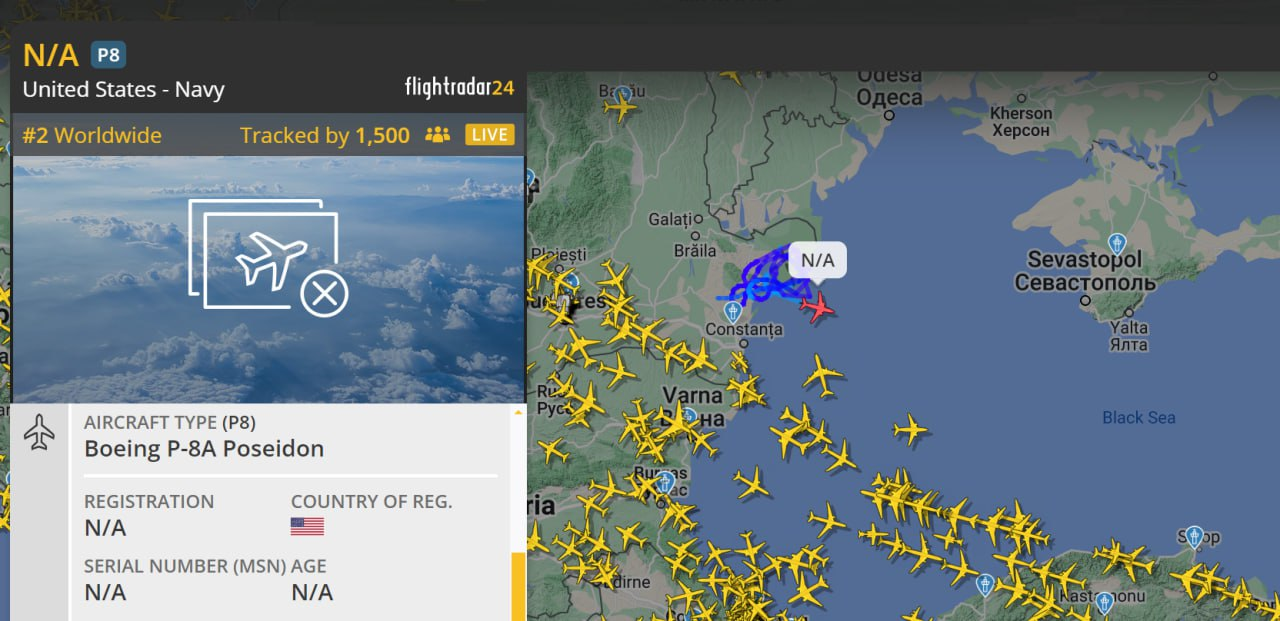The width and height of the screenshot is (1280, 621).
Task: Open the flightradar24 logo link
Action: point(459,87)
